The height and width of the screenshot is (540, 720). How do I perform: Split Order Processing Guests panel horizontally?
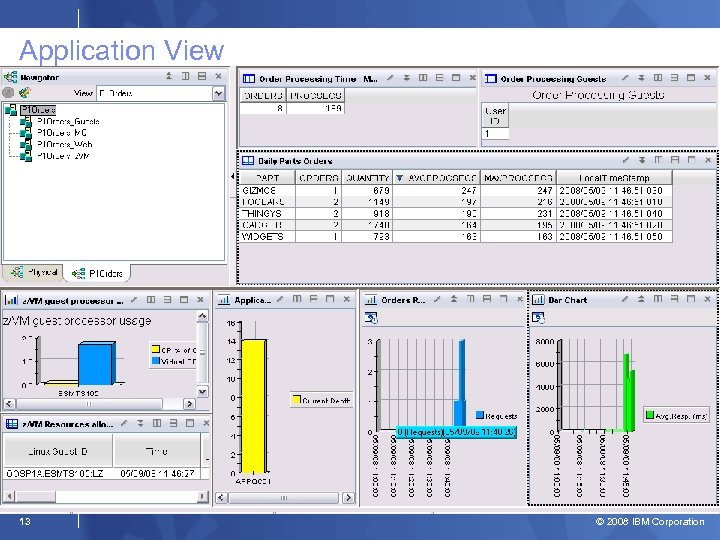(675, 78)
